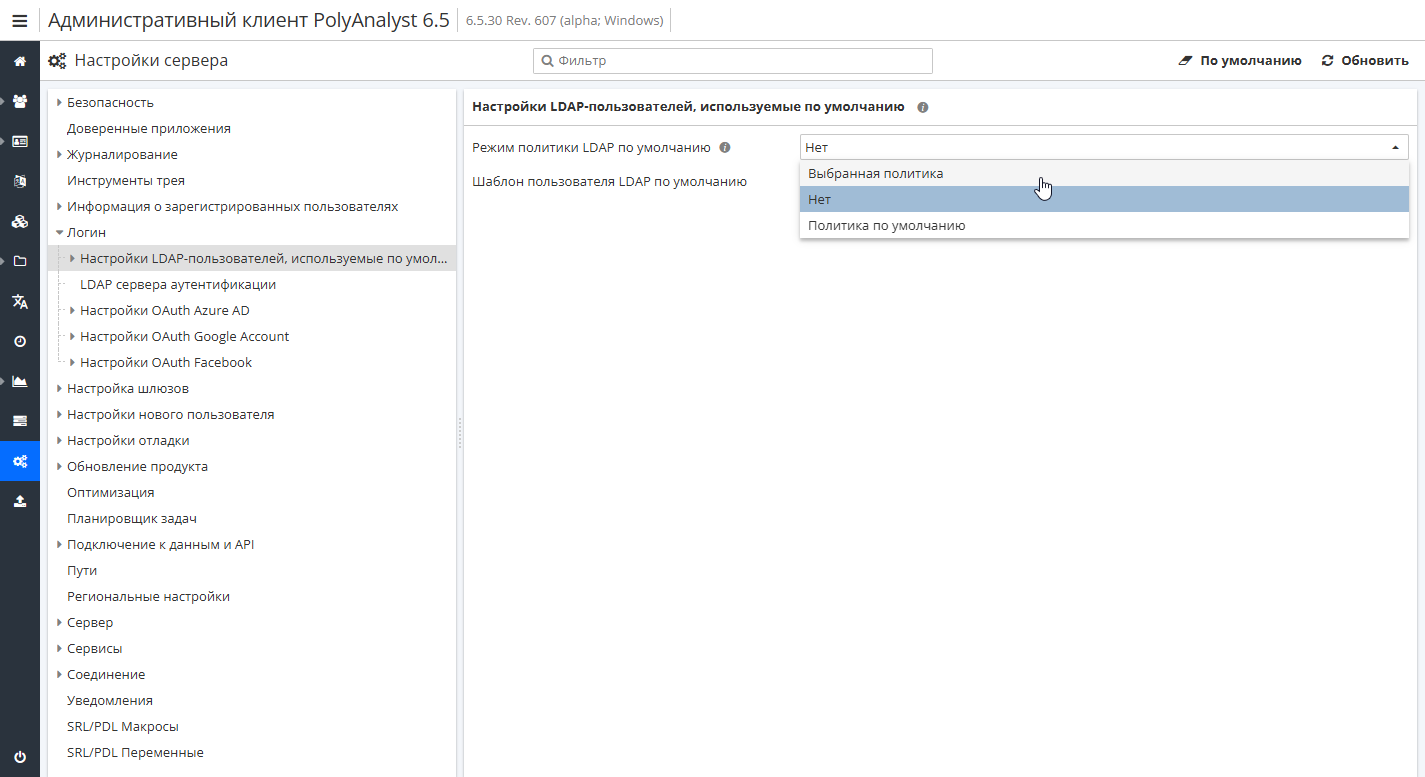
Task: Click the Настройки сервера page title
Action: click(x=151, y=60)
